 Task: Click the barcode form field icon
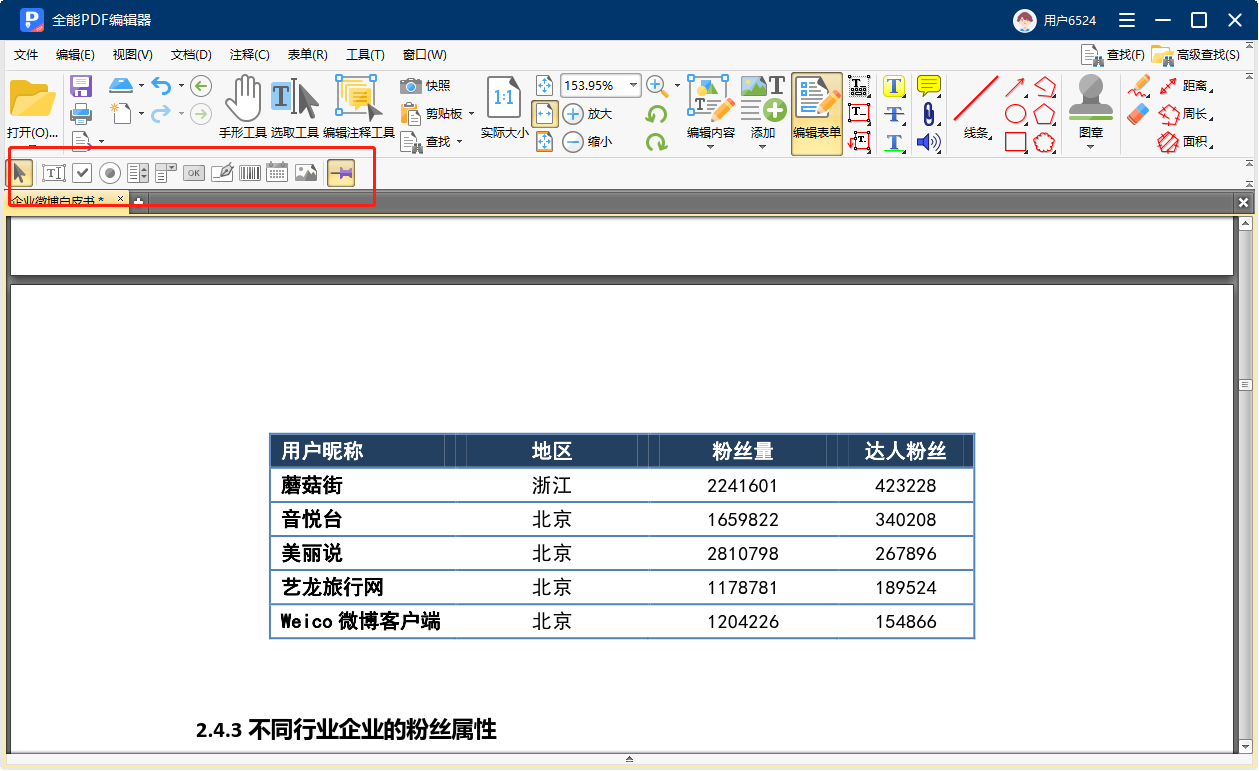click(x=250, y=173)
